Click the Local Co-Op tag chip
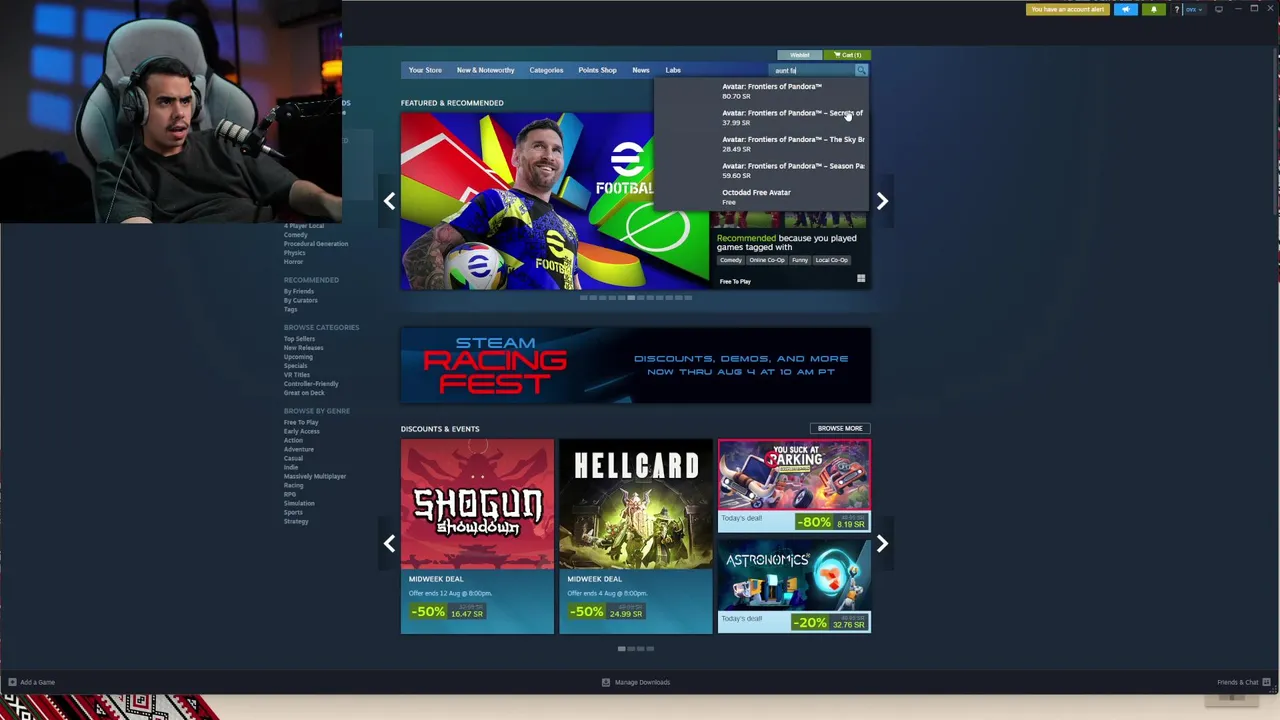This screenshot has width=1280, height=720. click(832, 260)
